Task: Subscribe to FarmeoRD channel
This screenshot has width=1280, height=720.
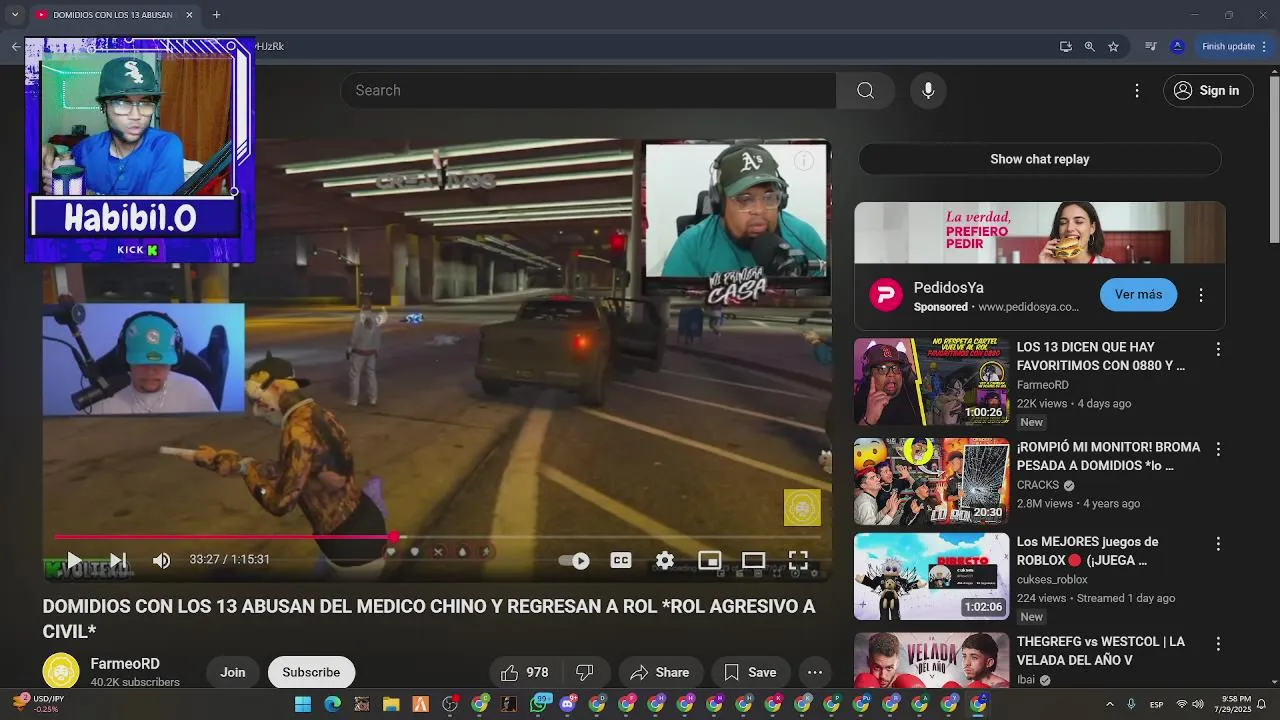Action: (x=311, y=672)
